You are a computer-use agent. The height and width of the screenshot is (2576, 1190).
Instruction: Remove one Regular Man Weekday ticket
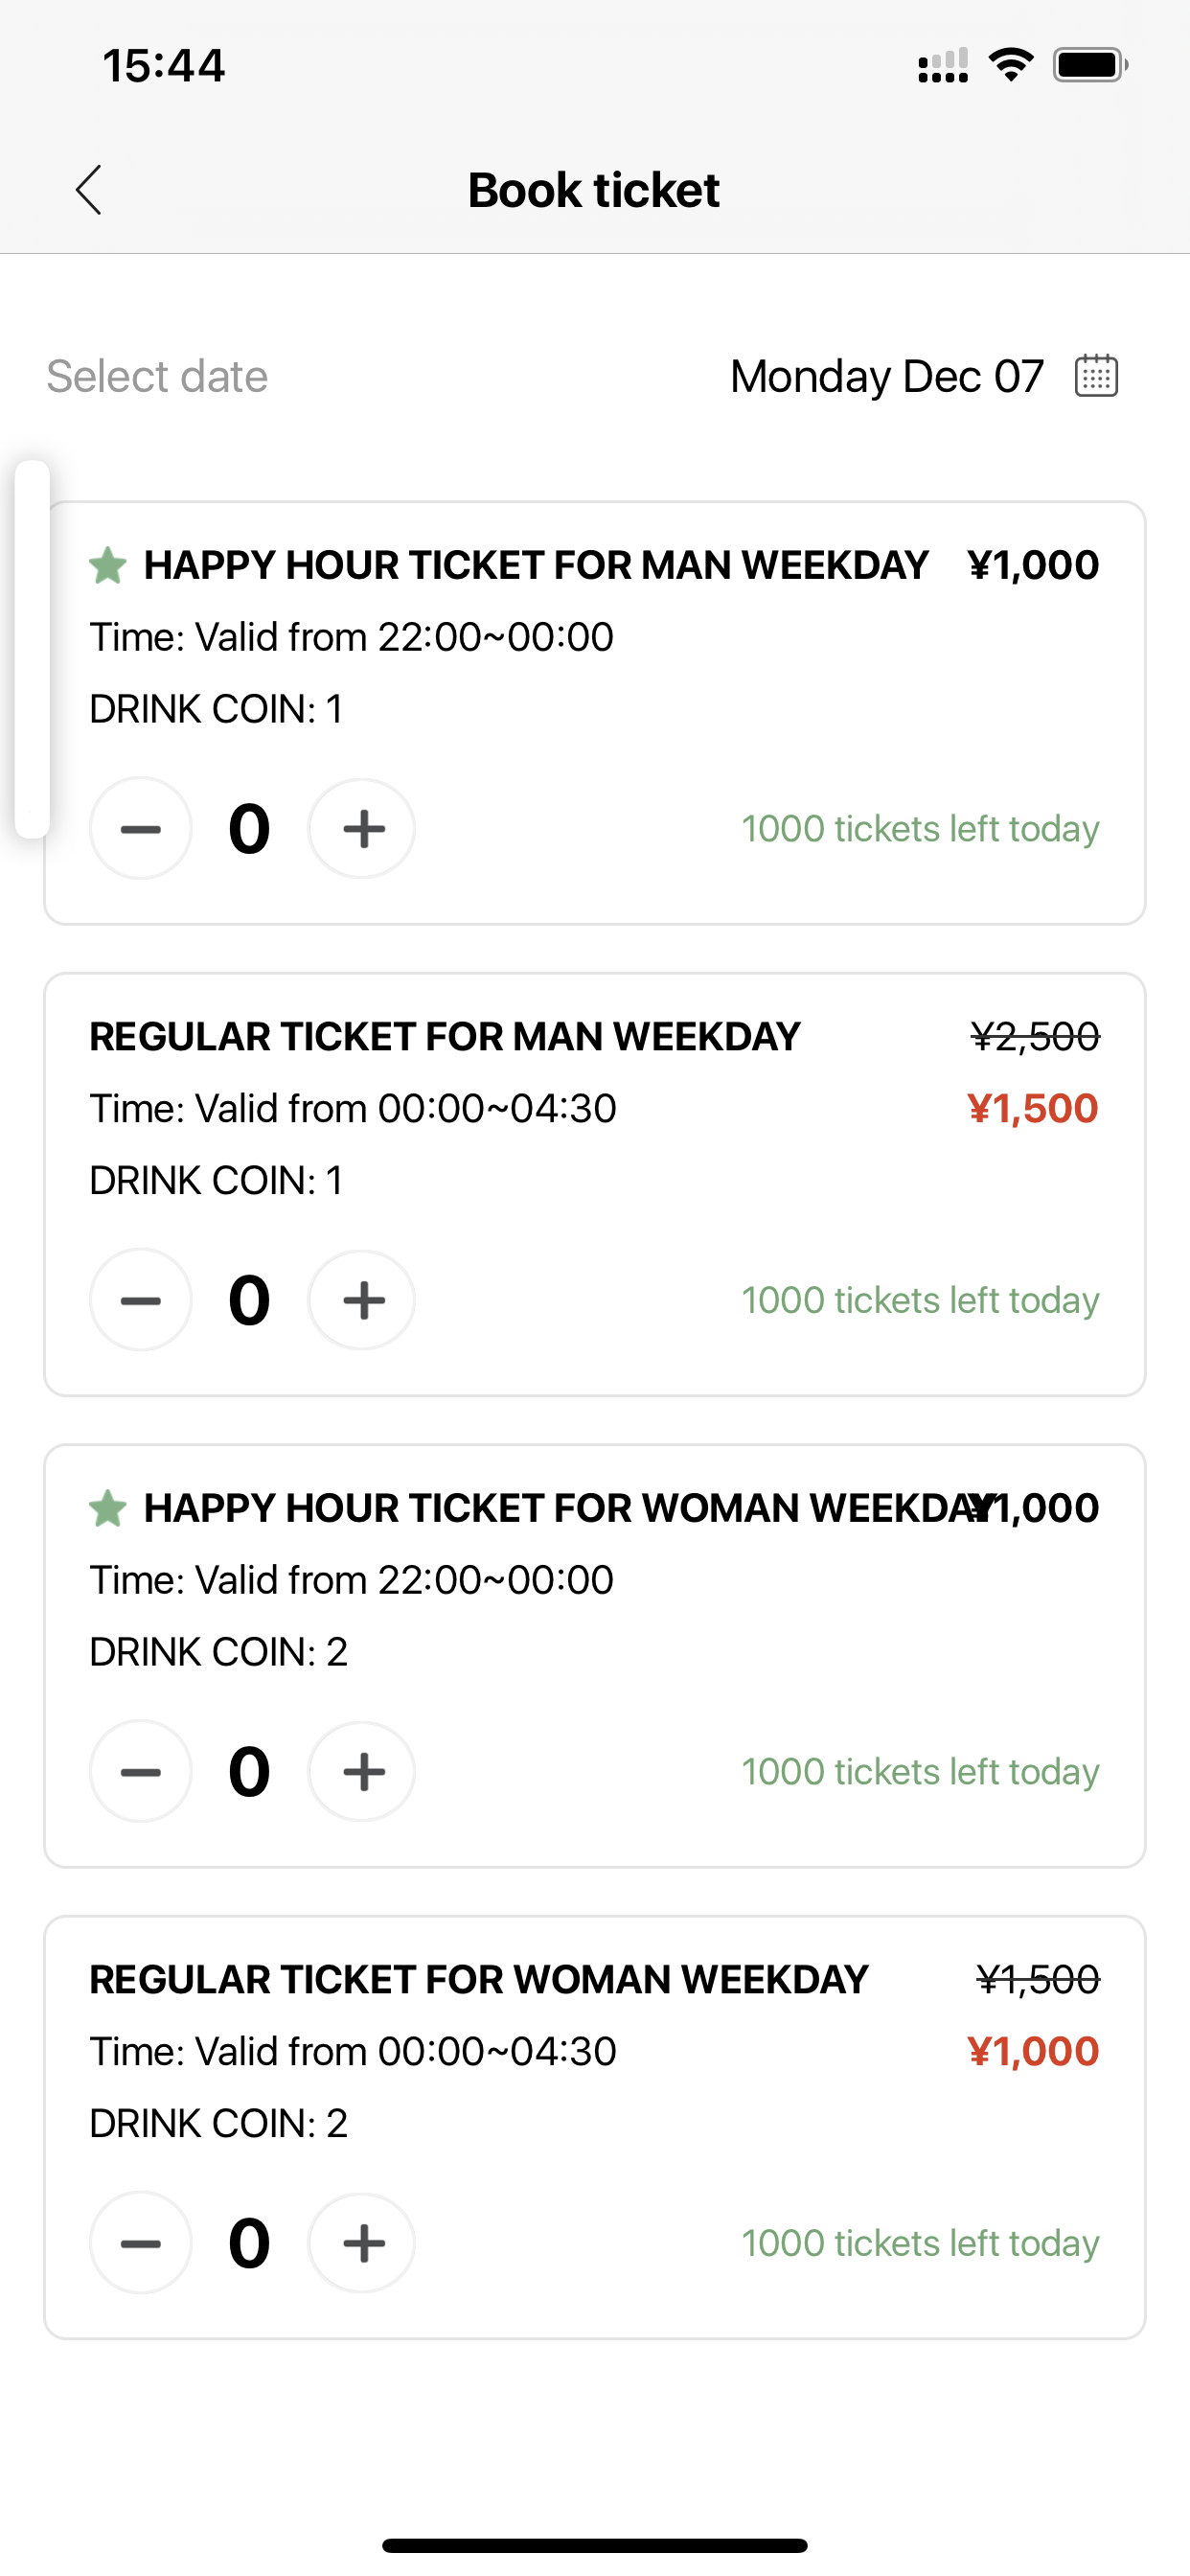pos(140,1300)
